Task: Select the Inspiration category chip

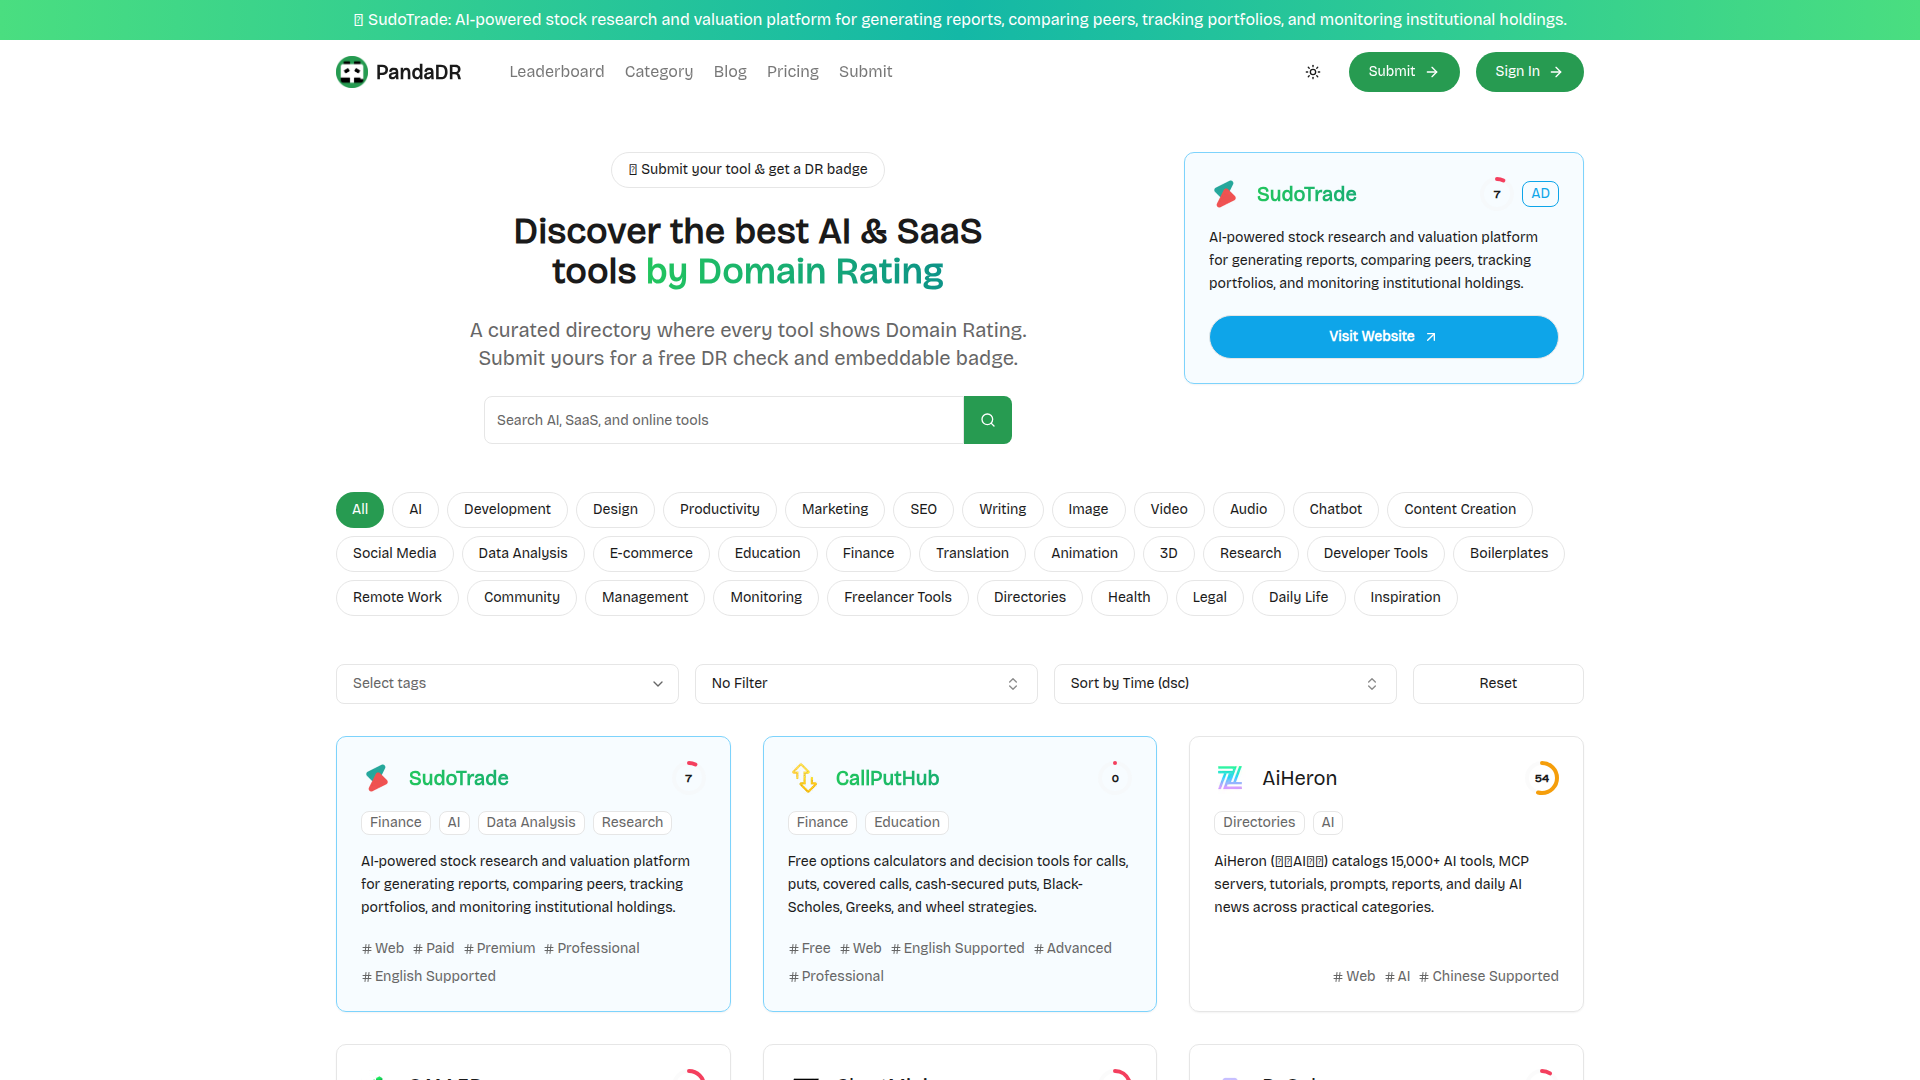Action: [x=1406, y=598]
